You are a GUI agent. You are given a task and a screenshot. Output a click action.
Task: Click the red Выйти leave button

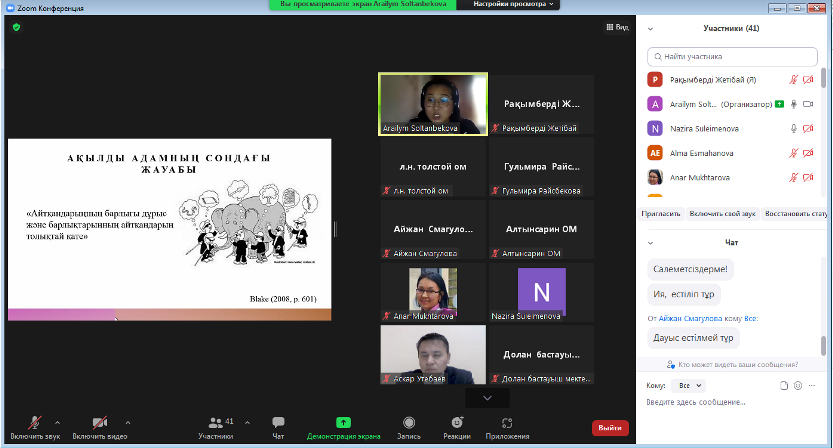tap(610, 428)
